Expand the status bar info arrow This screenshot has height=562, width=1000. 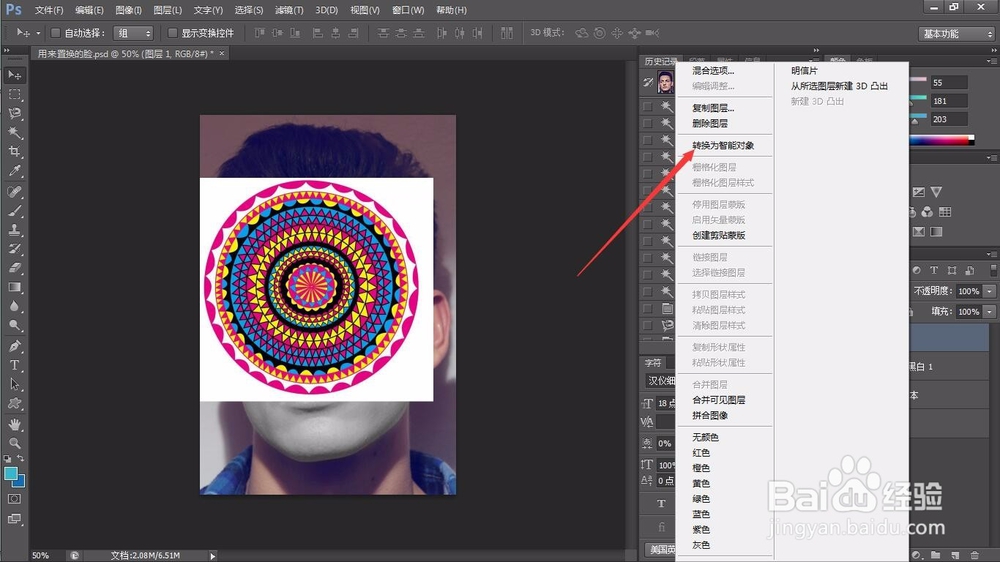212,556
